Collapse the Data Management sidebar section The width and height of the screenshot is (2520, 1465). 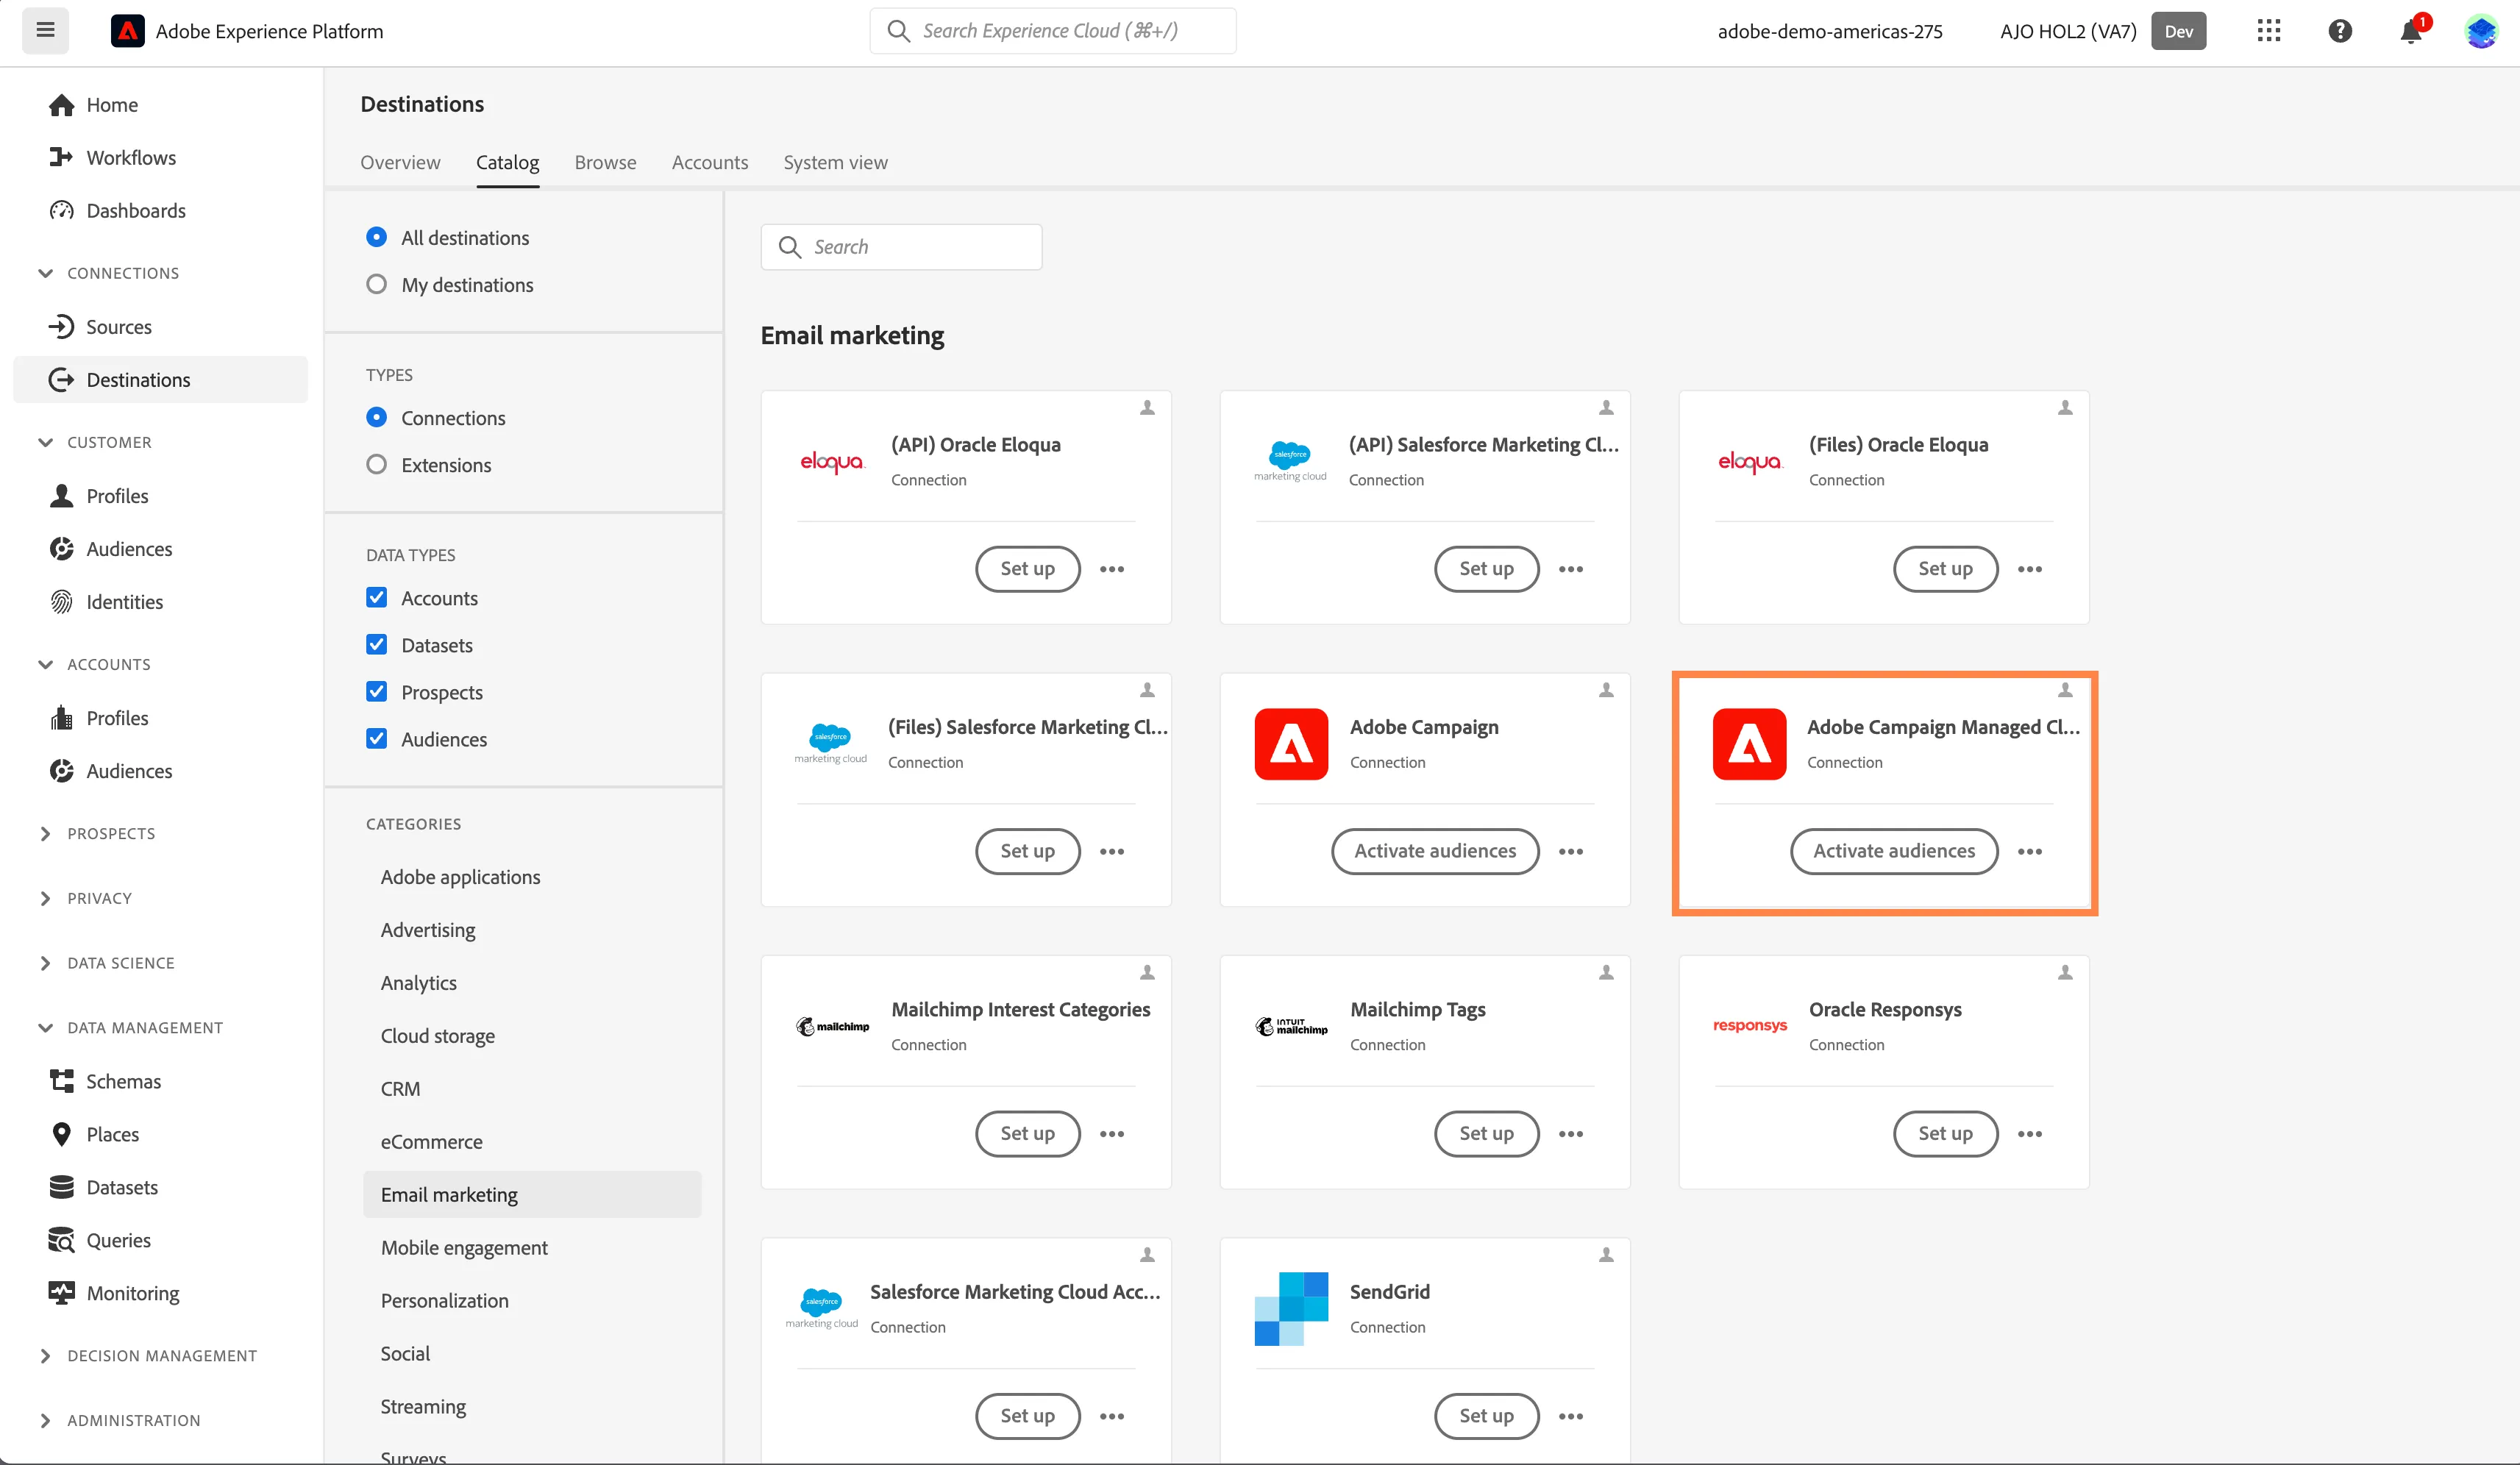pos(45,1028)
